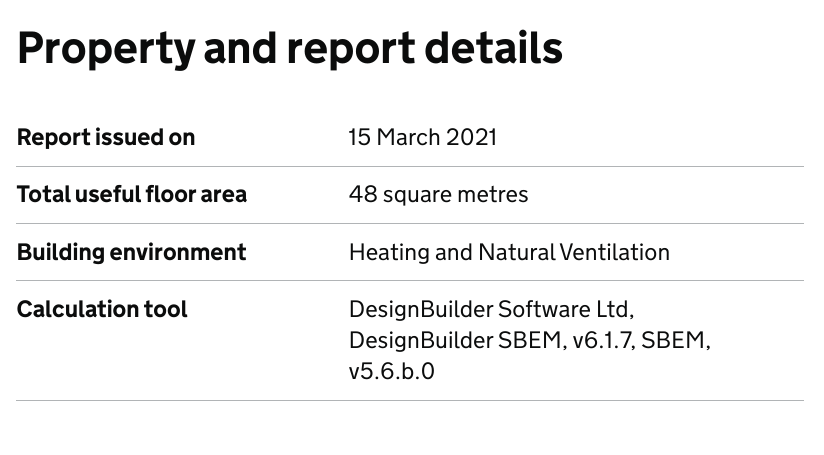The height and width of the screenshot is (455, 824).
Task: Click the 'DesignBuilder SBEM, v6.1.7, SBEM,' line
Action: coord(530,340)
